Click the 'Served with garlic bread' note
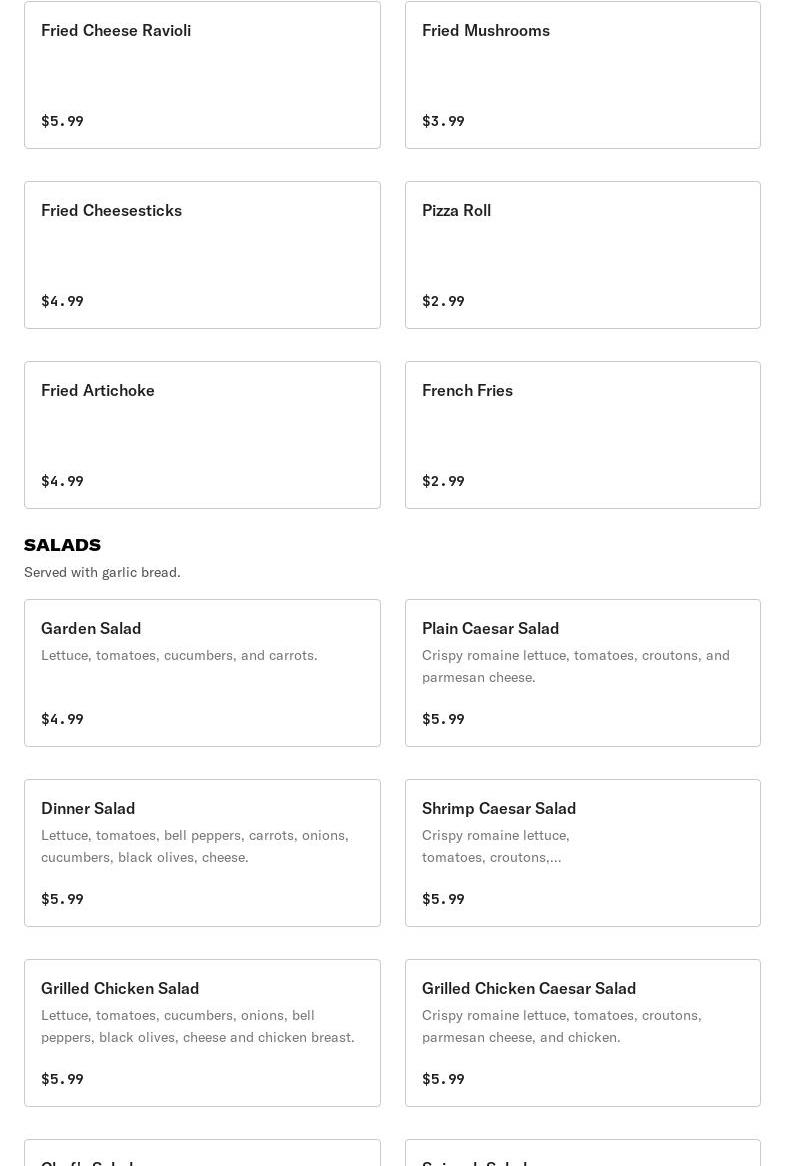Screen dimensions: 785x1166 [x=102, y=572]
